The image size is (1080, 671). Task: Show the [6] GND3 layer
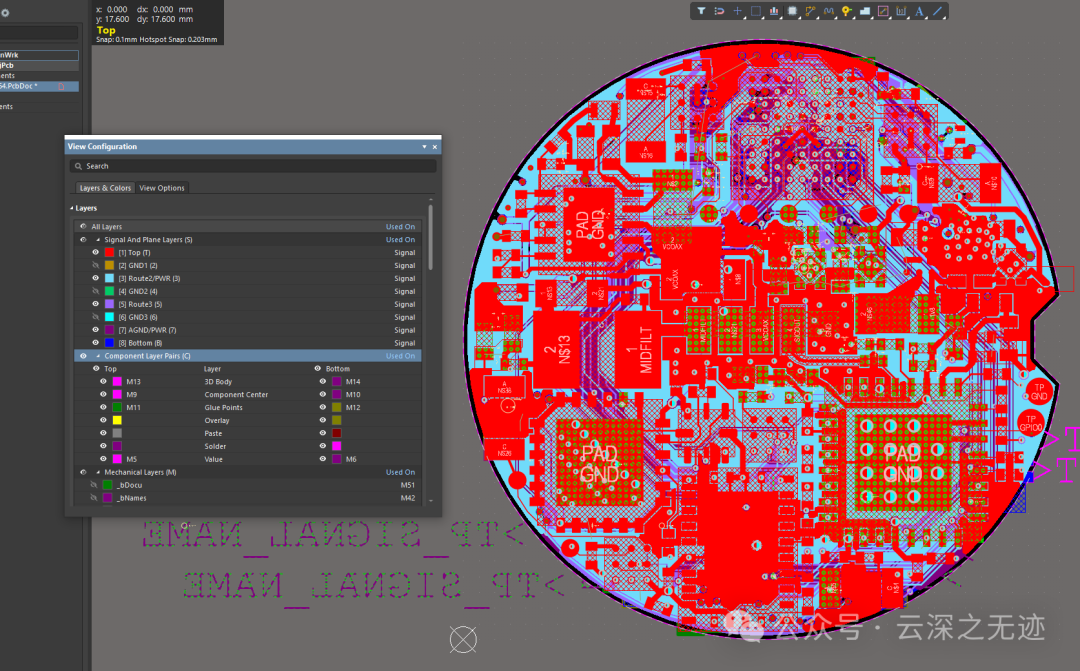pyautogui.click(x=96, y=317)
